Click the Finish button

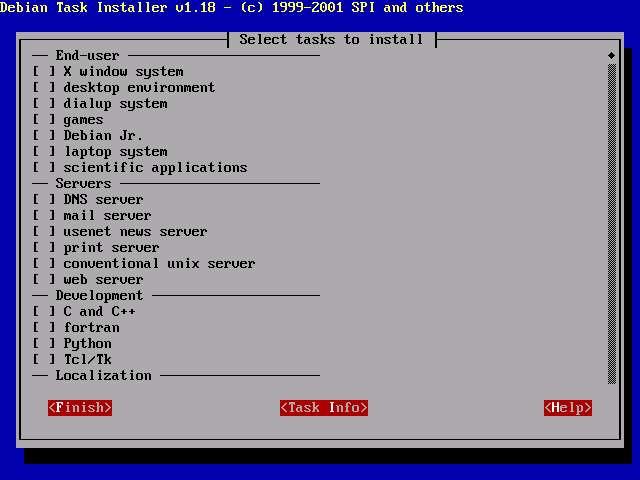[80, 408]
